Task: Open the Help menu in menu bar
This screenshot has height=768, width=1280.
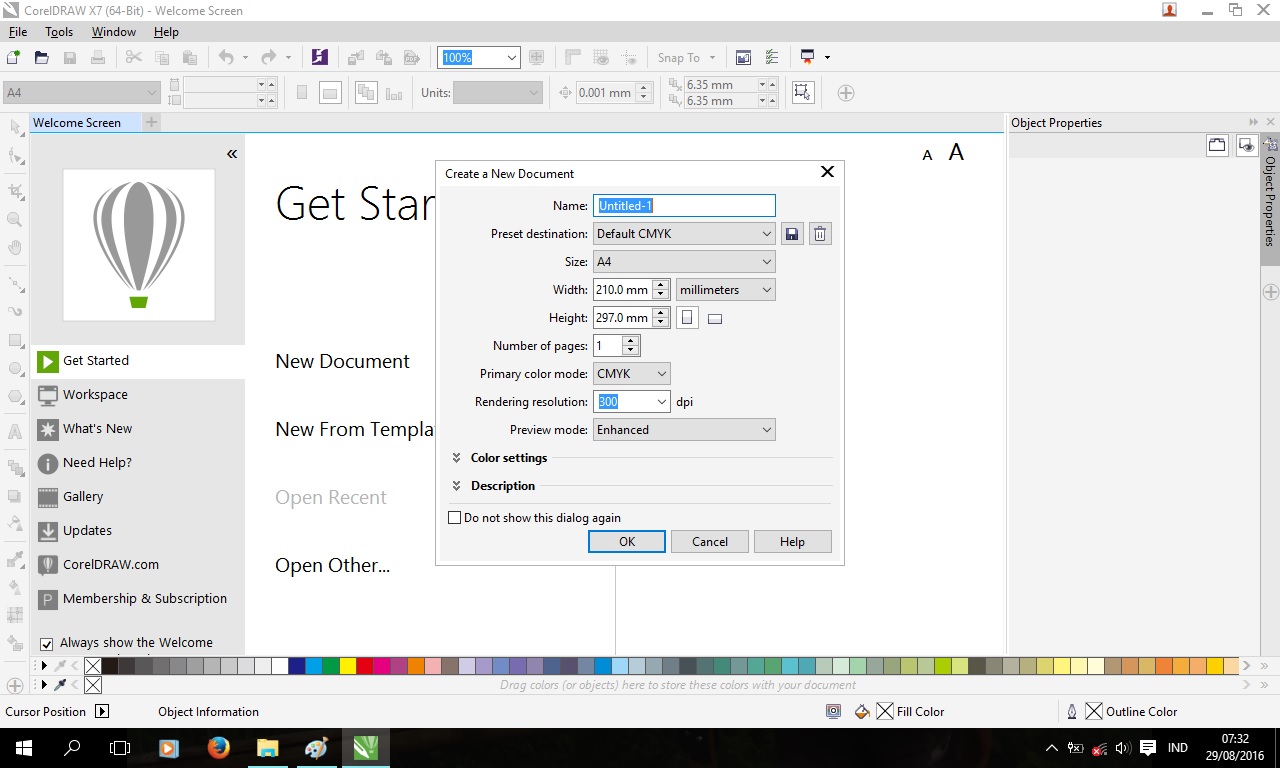Action: pyautogui.click(x=166, y=32)
